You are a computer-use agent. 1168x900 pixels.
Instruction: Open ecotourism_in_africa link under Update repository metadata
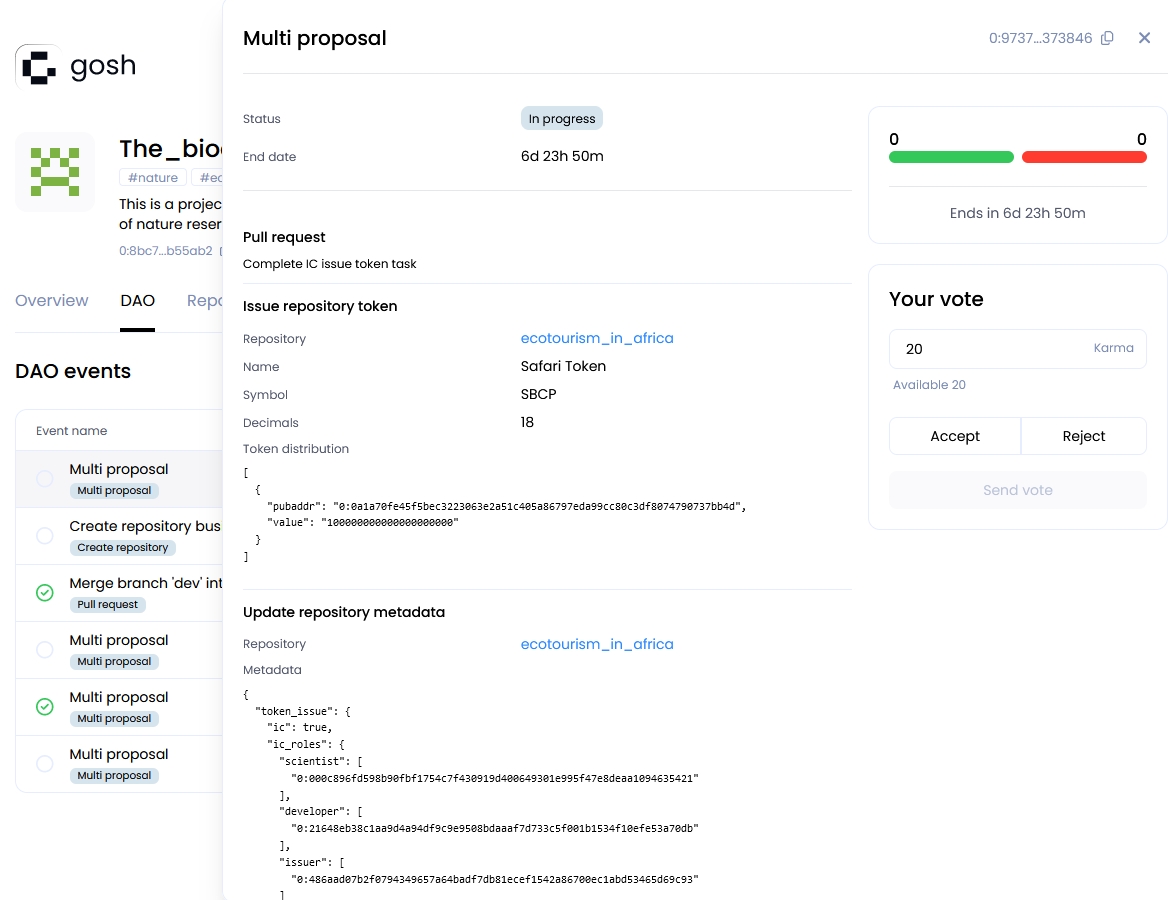tap(597, 644)
